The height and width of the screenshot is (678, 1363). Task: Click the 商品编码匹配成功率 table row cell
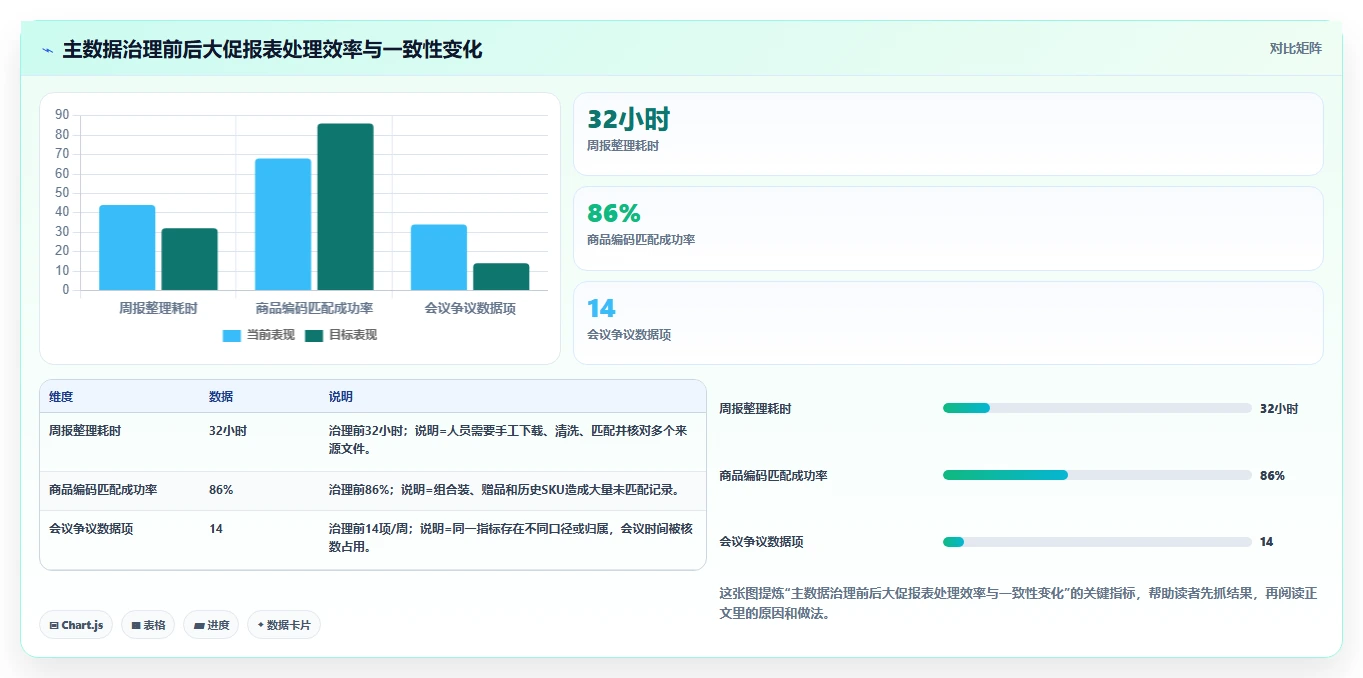pyautogui.click(x=103, y=490)
